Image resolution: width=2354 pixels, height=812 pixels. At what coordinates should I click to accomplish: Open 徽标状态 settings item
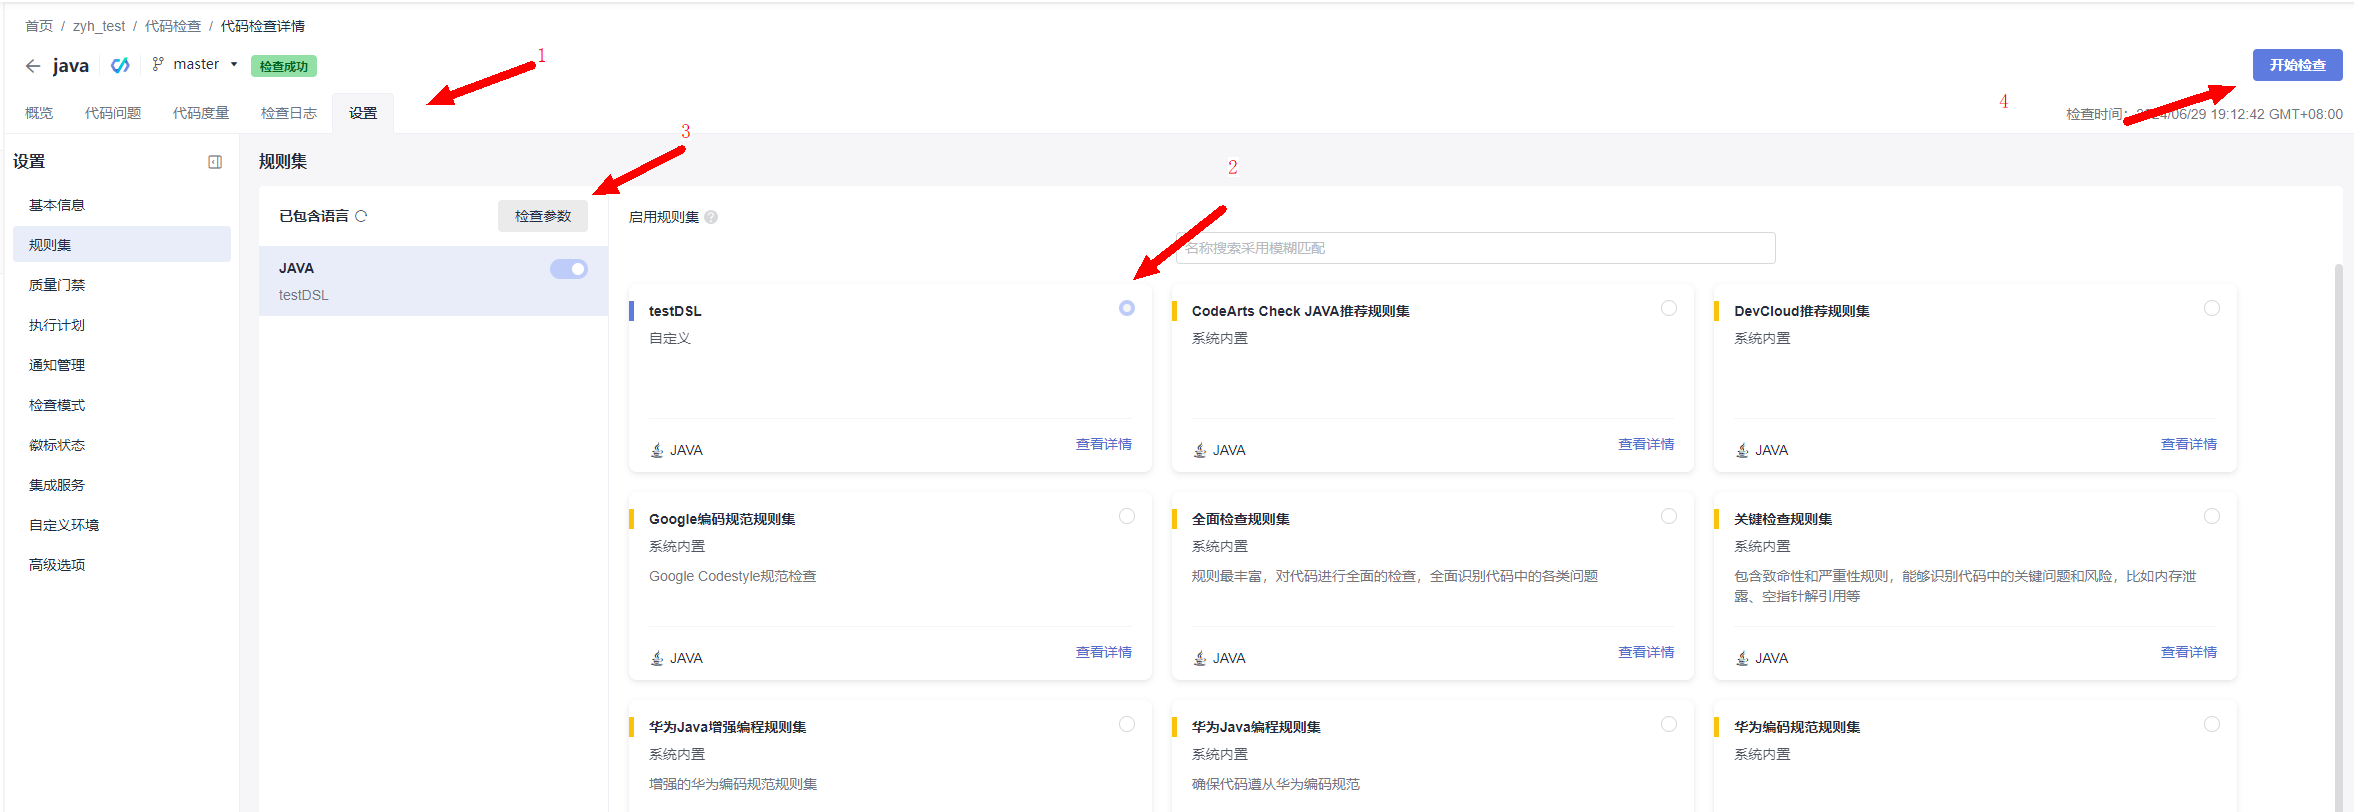pos(122,445)
